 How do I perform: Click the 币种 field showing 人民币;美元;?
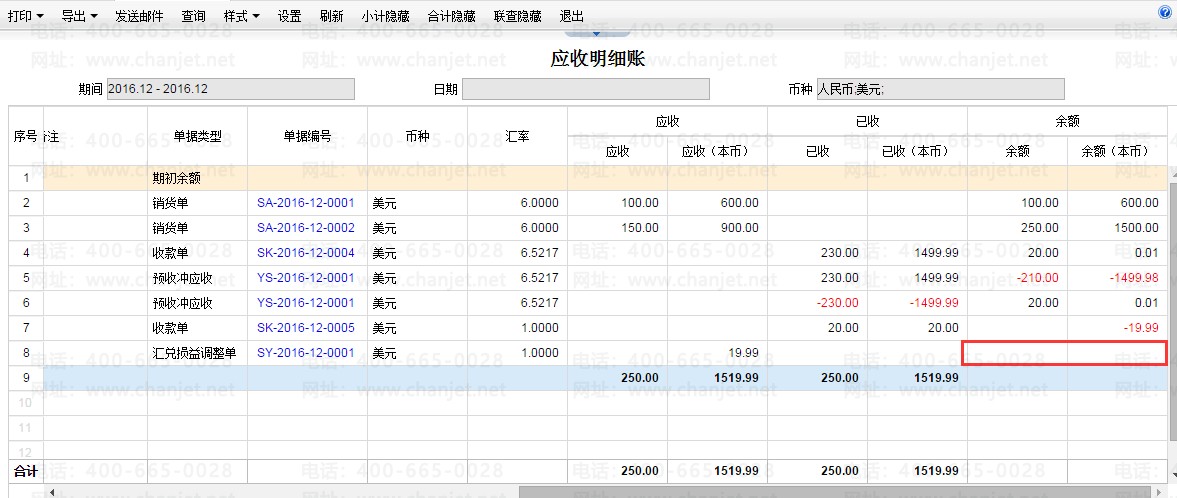click(941, 89)
